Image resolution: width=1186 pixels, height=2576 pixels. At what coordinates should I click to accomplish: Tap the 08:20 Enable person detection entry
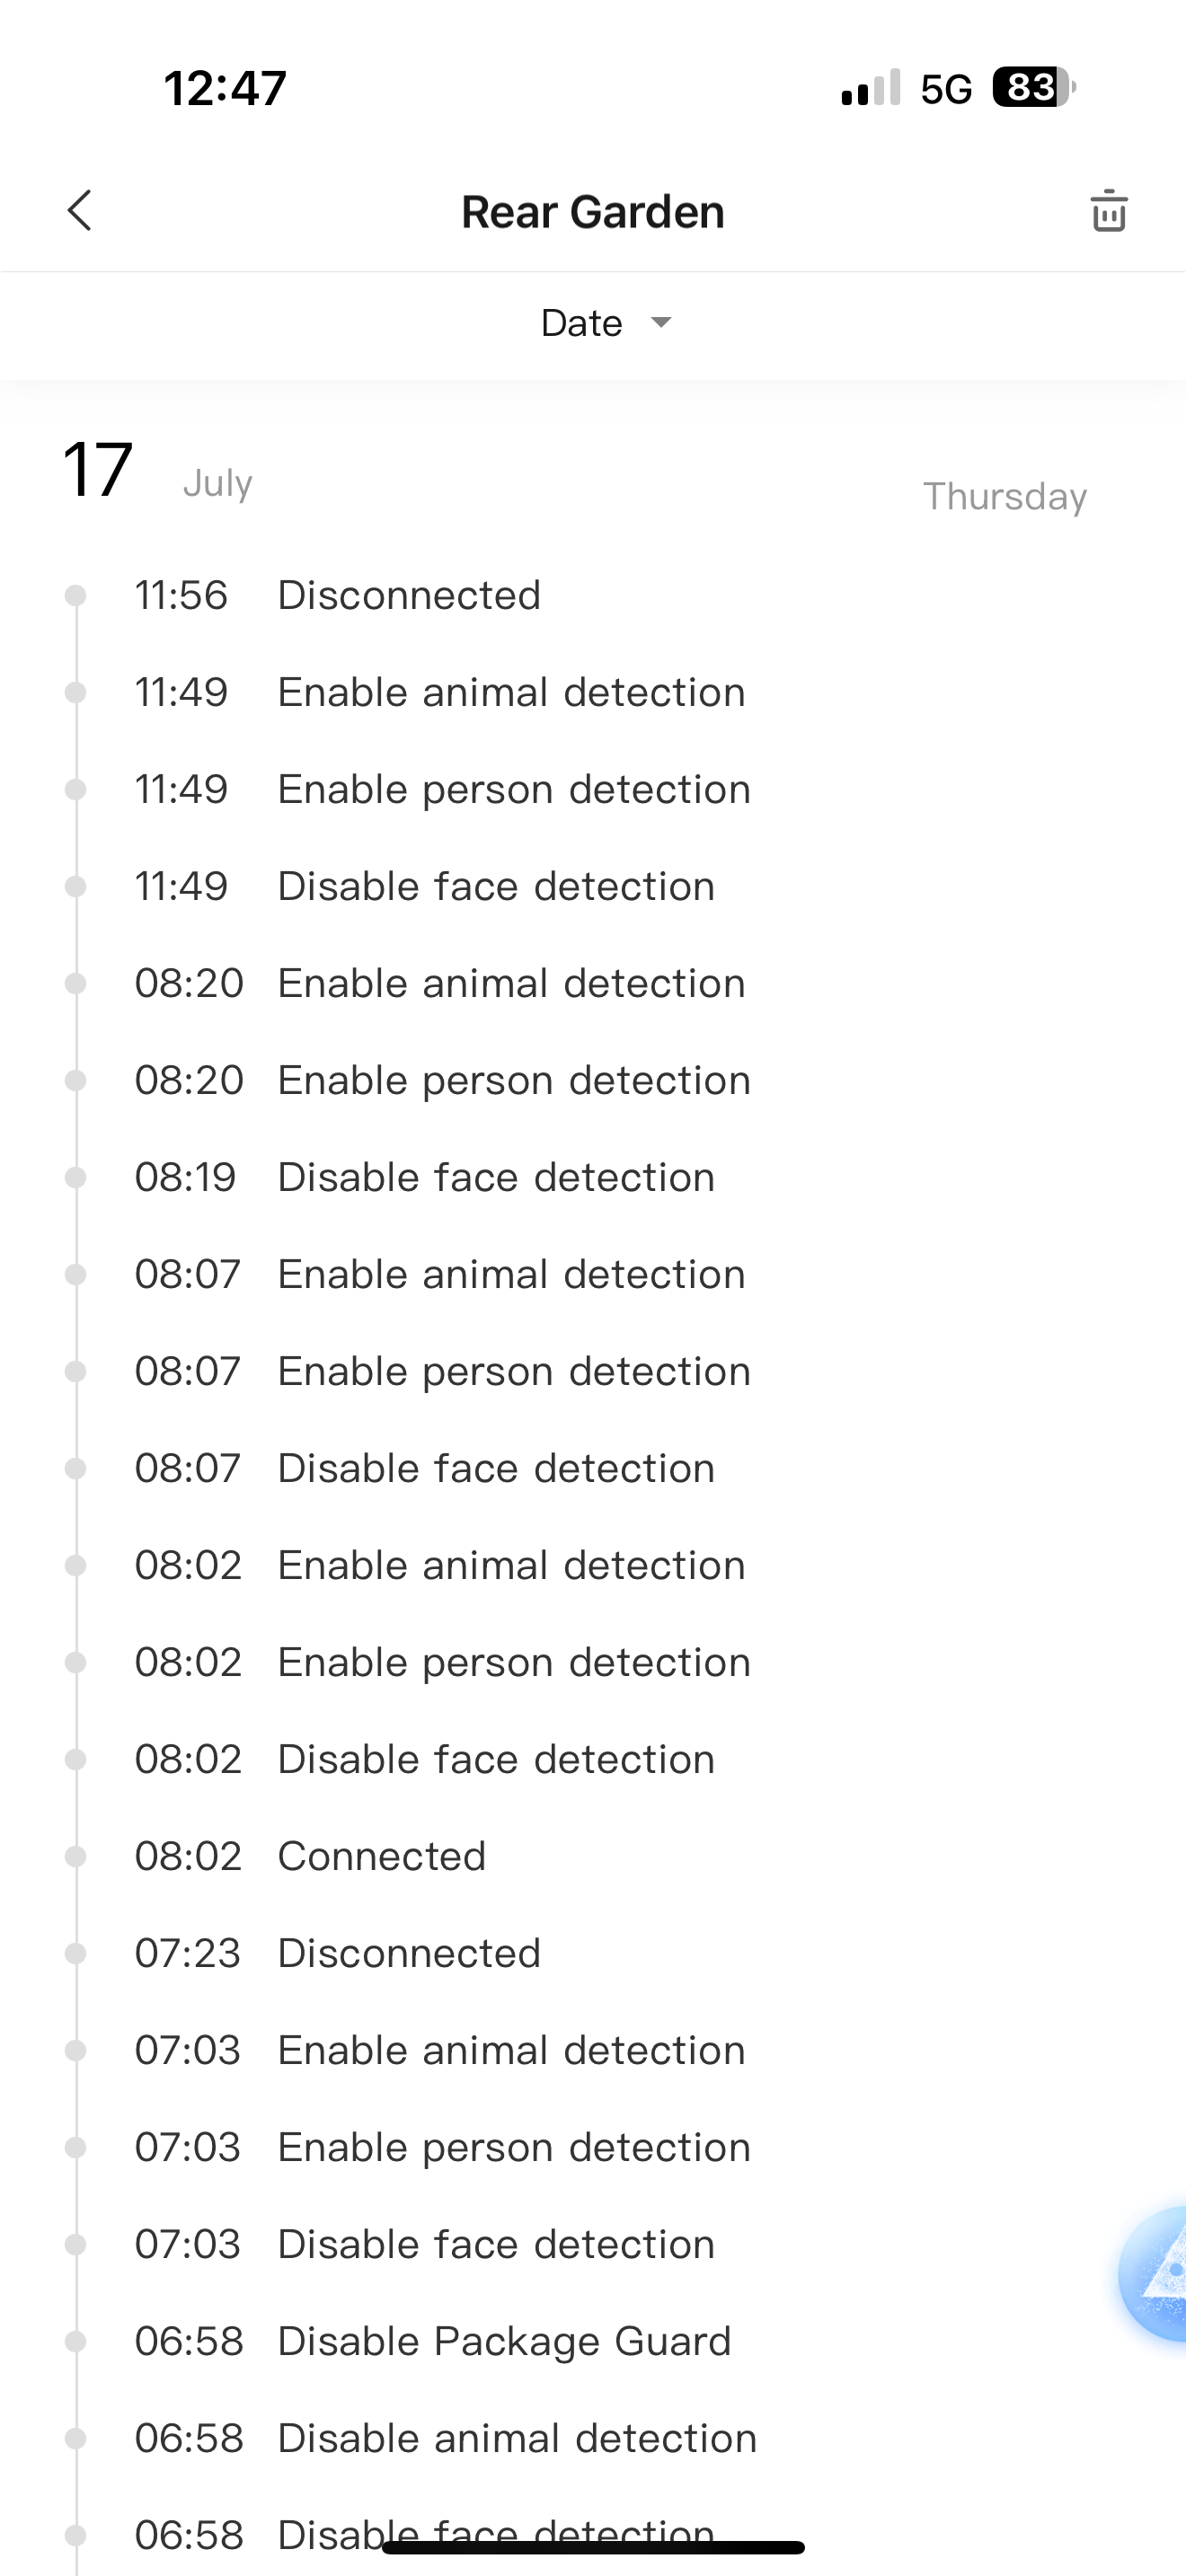514,1081
